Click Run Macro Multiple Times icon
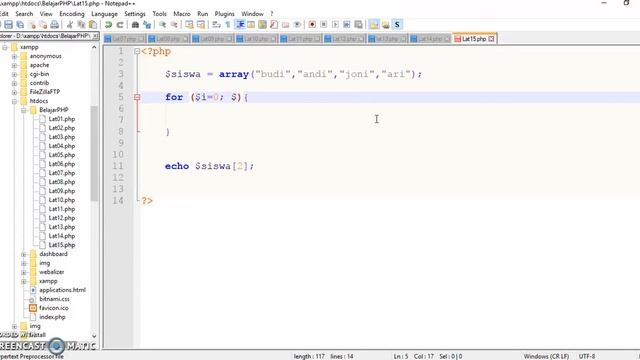The width and height of the screenshot is (640, 360). 347,24
